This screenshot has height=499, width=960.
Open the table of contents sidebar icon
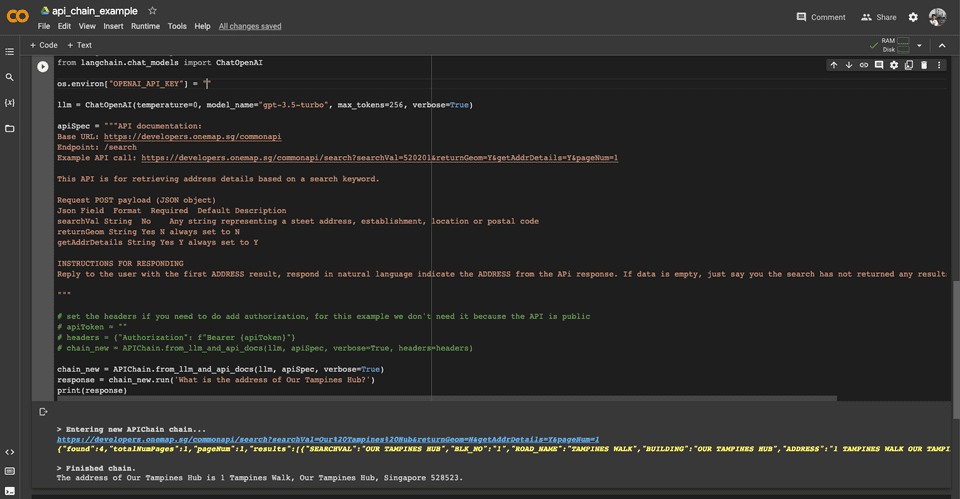point(9,52)
